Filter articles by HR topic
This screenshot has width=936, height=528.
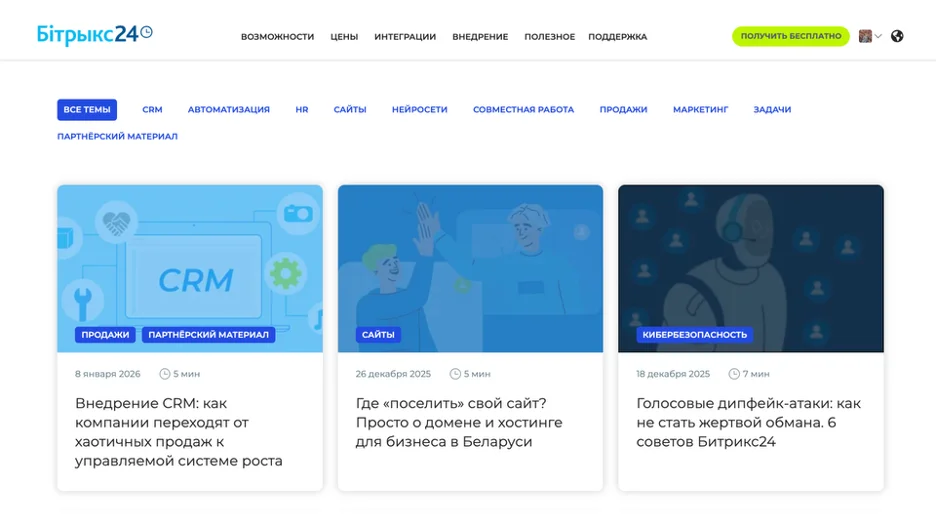click(x=302, y=110)
